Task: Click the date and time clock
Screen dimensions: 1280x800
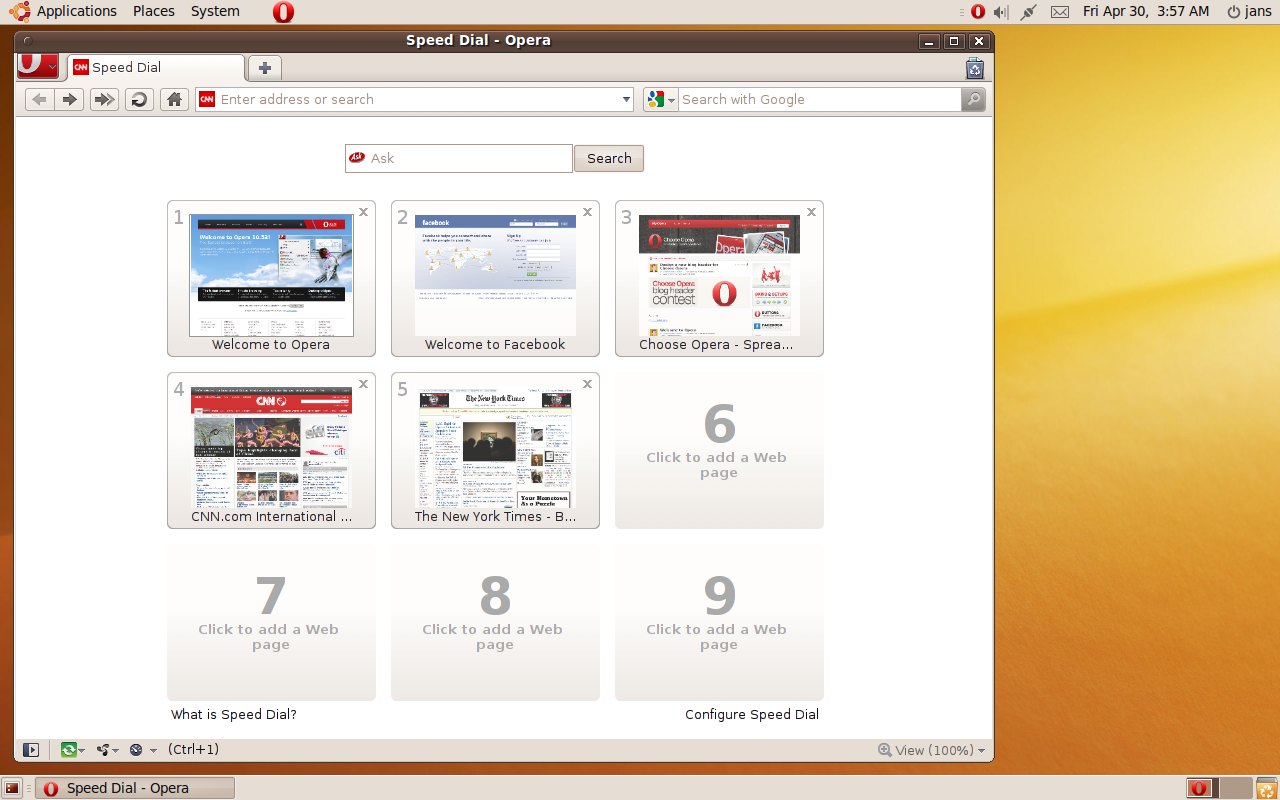Action: point(1146,11)
